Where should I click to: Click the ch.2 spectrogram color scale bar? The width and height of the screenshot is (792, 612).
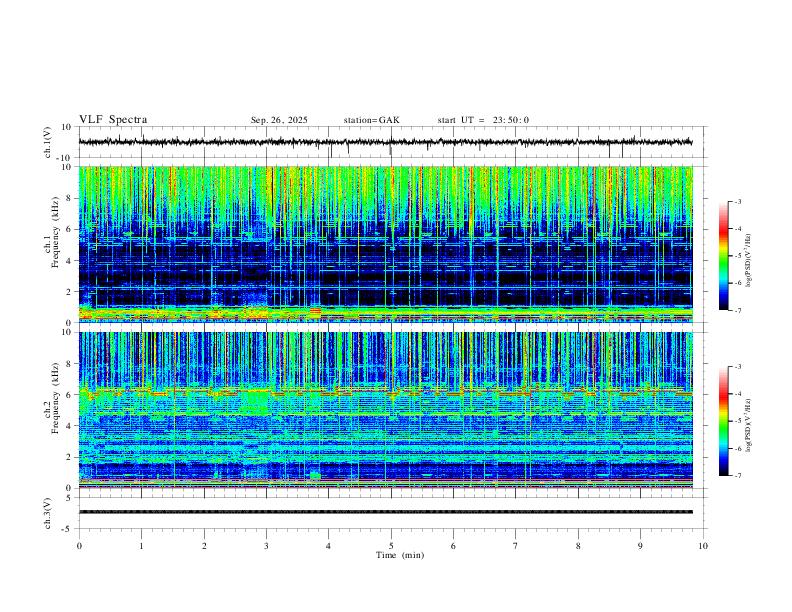coord(724,421)
